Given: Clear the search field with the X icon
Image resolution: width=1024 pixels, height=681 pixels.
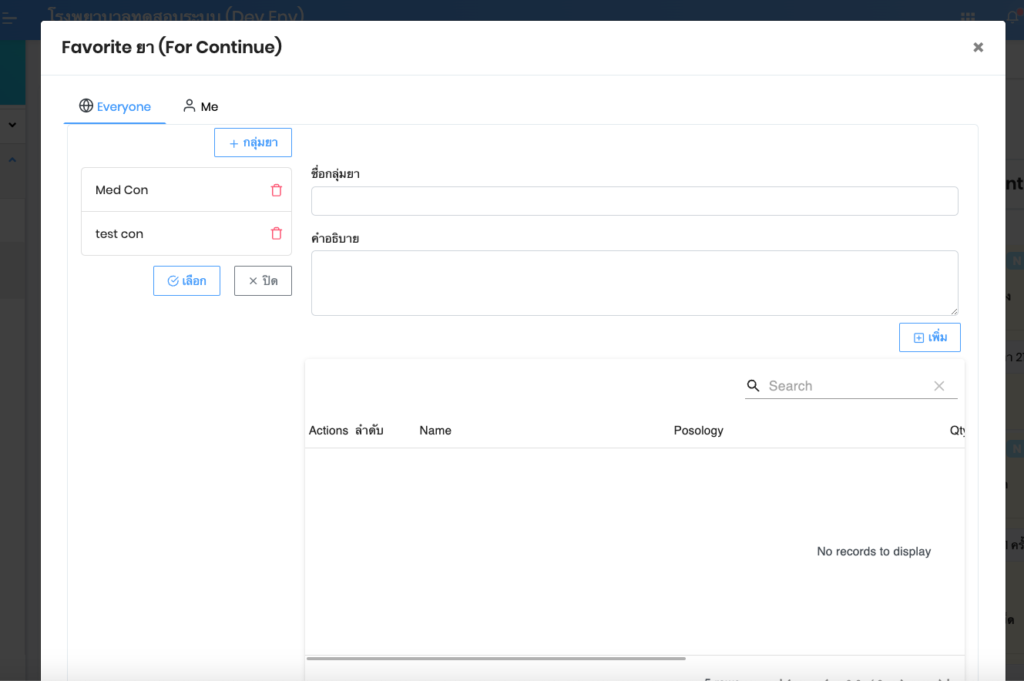Looking at the screenshot, I should click(x=939, y=386).
